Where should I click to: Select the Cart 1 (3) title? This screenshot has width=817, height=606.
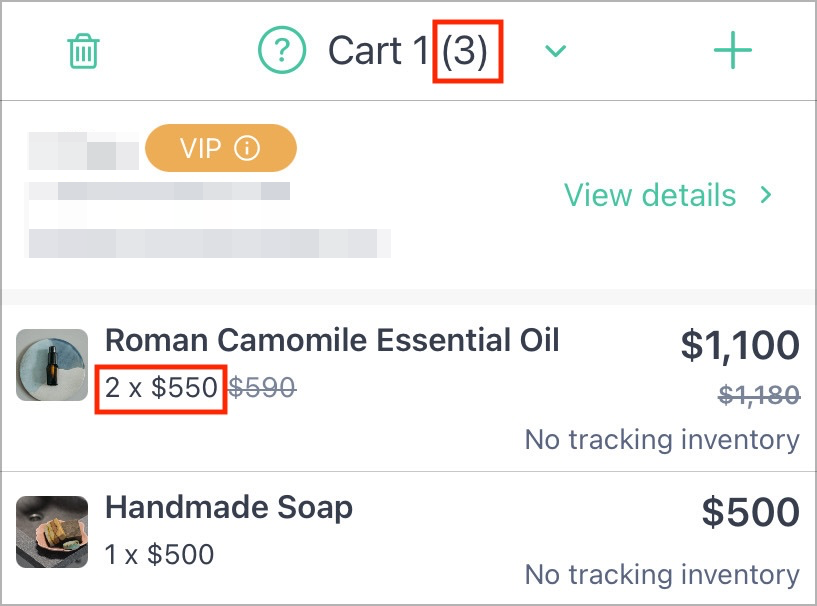point(408,51)
